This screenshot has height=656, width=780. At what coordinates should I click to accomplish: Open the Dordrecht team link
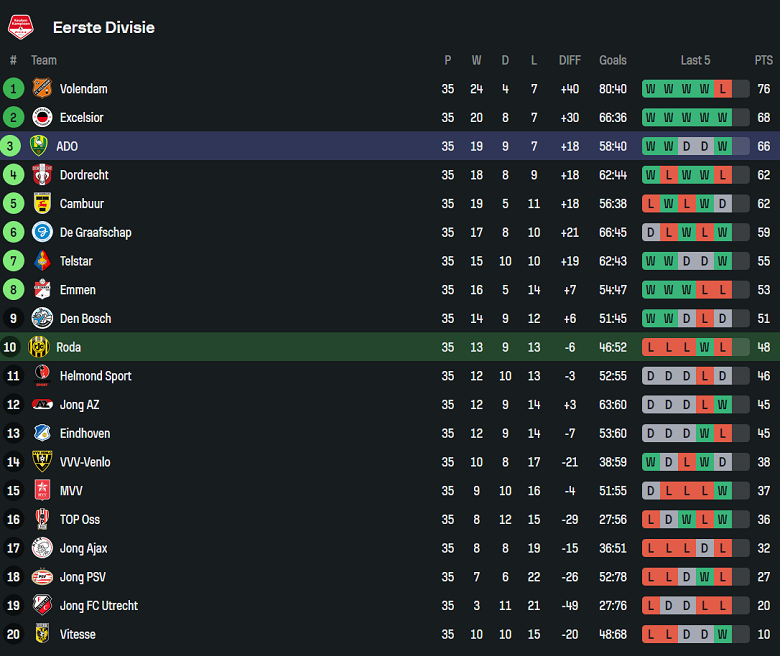[x=84, y=175]
